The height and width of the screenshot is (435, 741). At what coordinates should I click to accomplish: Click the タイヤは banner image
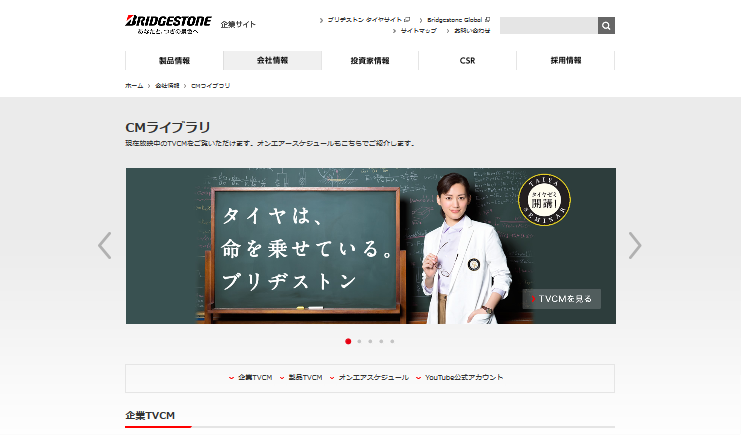tap(370, 246)
